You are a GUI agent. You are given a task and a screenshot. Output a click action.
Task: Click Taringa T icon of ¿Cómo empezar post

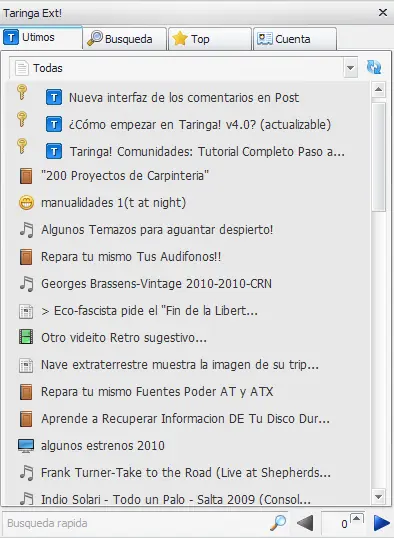(54, 124)
